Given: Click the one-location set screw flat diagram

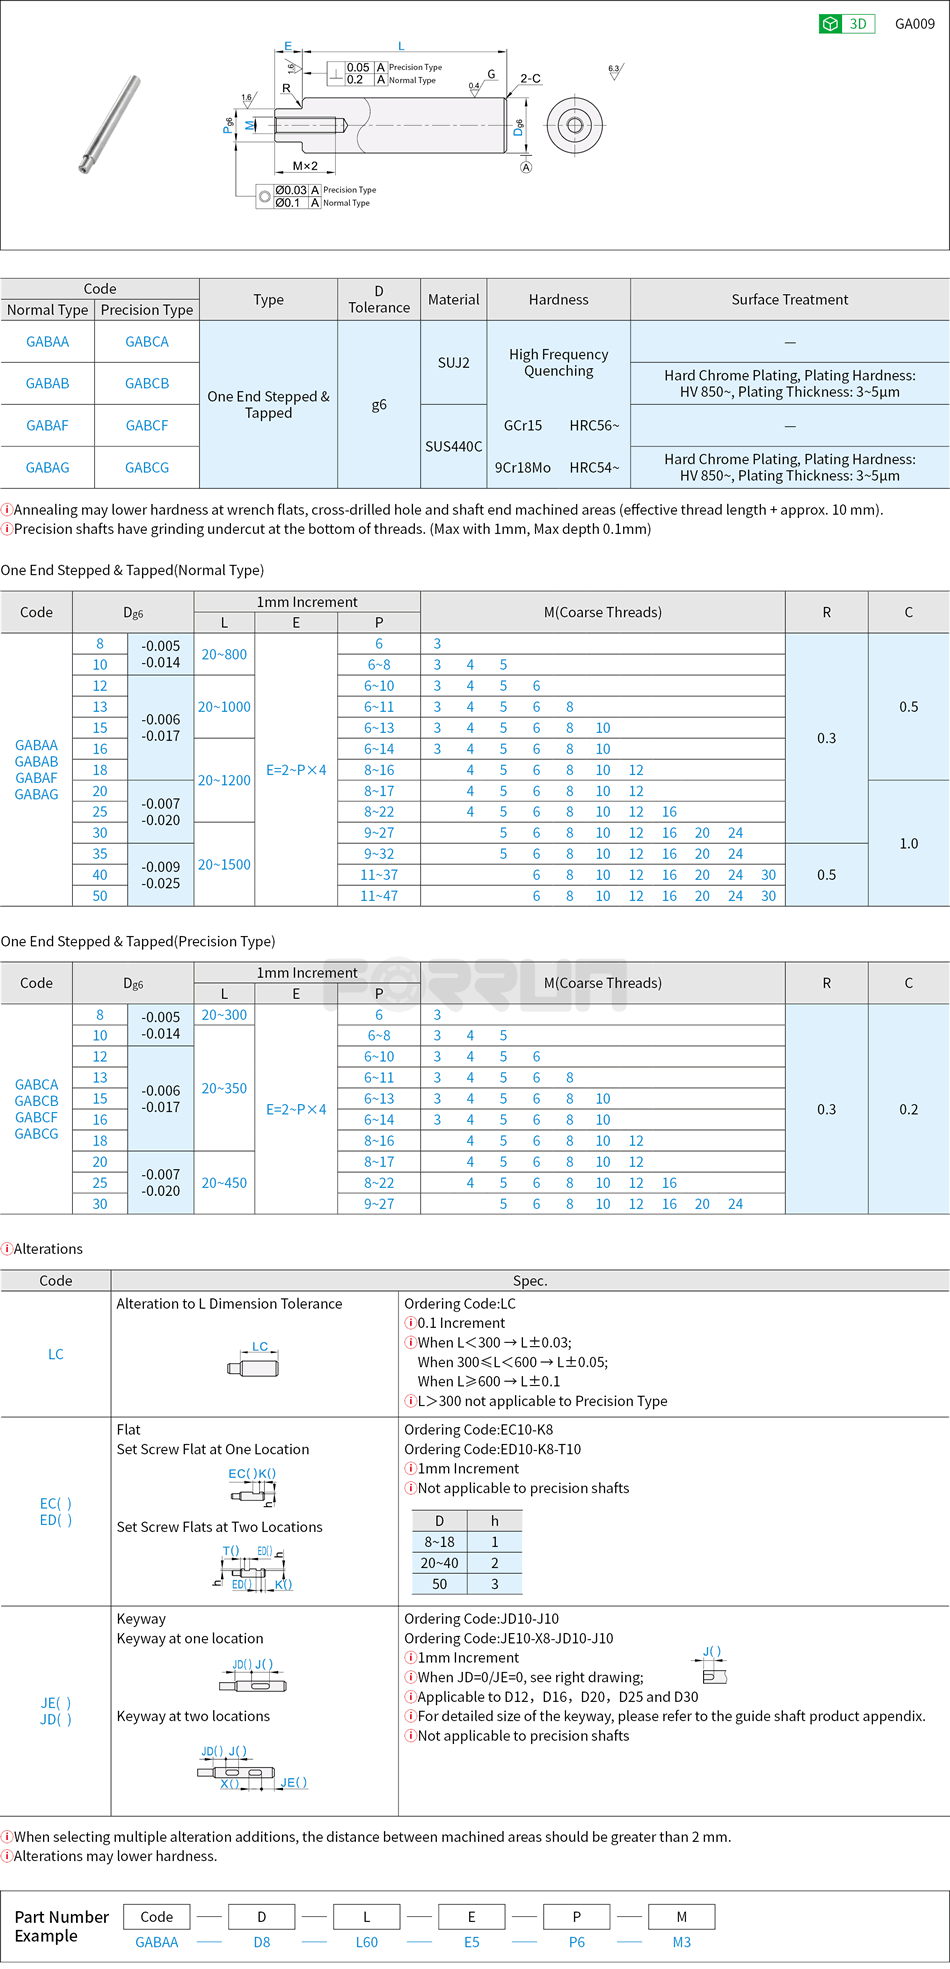Looking at the screenshot, I should (253, 1487).
